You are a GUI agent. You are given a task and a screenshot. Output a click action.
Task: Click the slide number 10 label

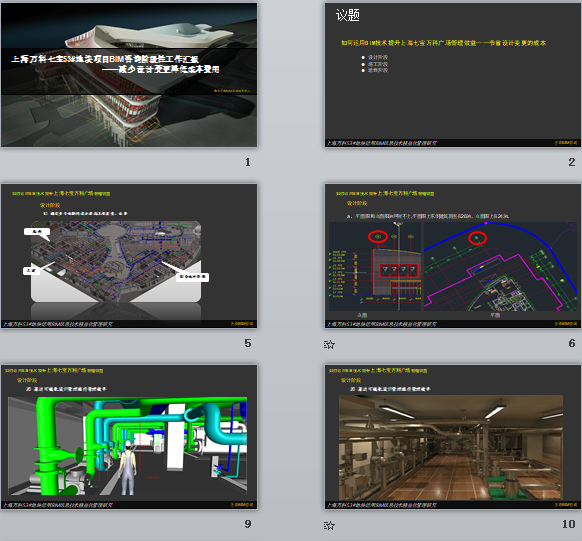(x=569, y=524)
